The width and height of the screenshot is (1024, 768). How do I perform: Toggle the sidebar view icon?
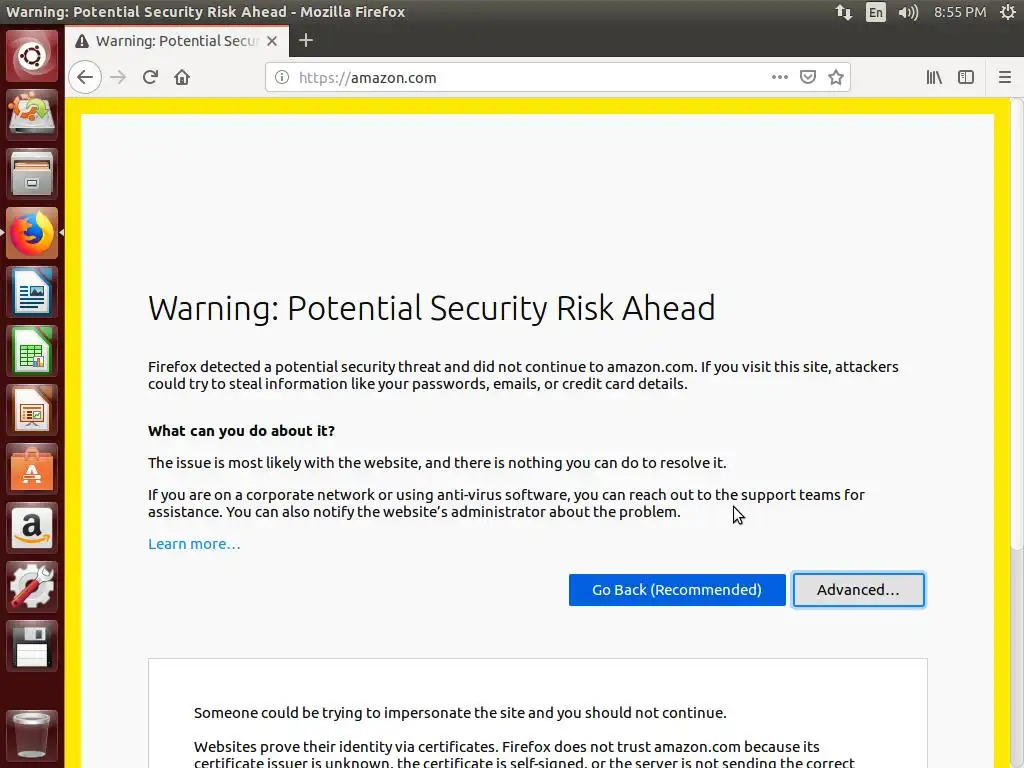966,77
